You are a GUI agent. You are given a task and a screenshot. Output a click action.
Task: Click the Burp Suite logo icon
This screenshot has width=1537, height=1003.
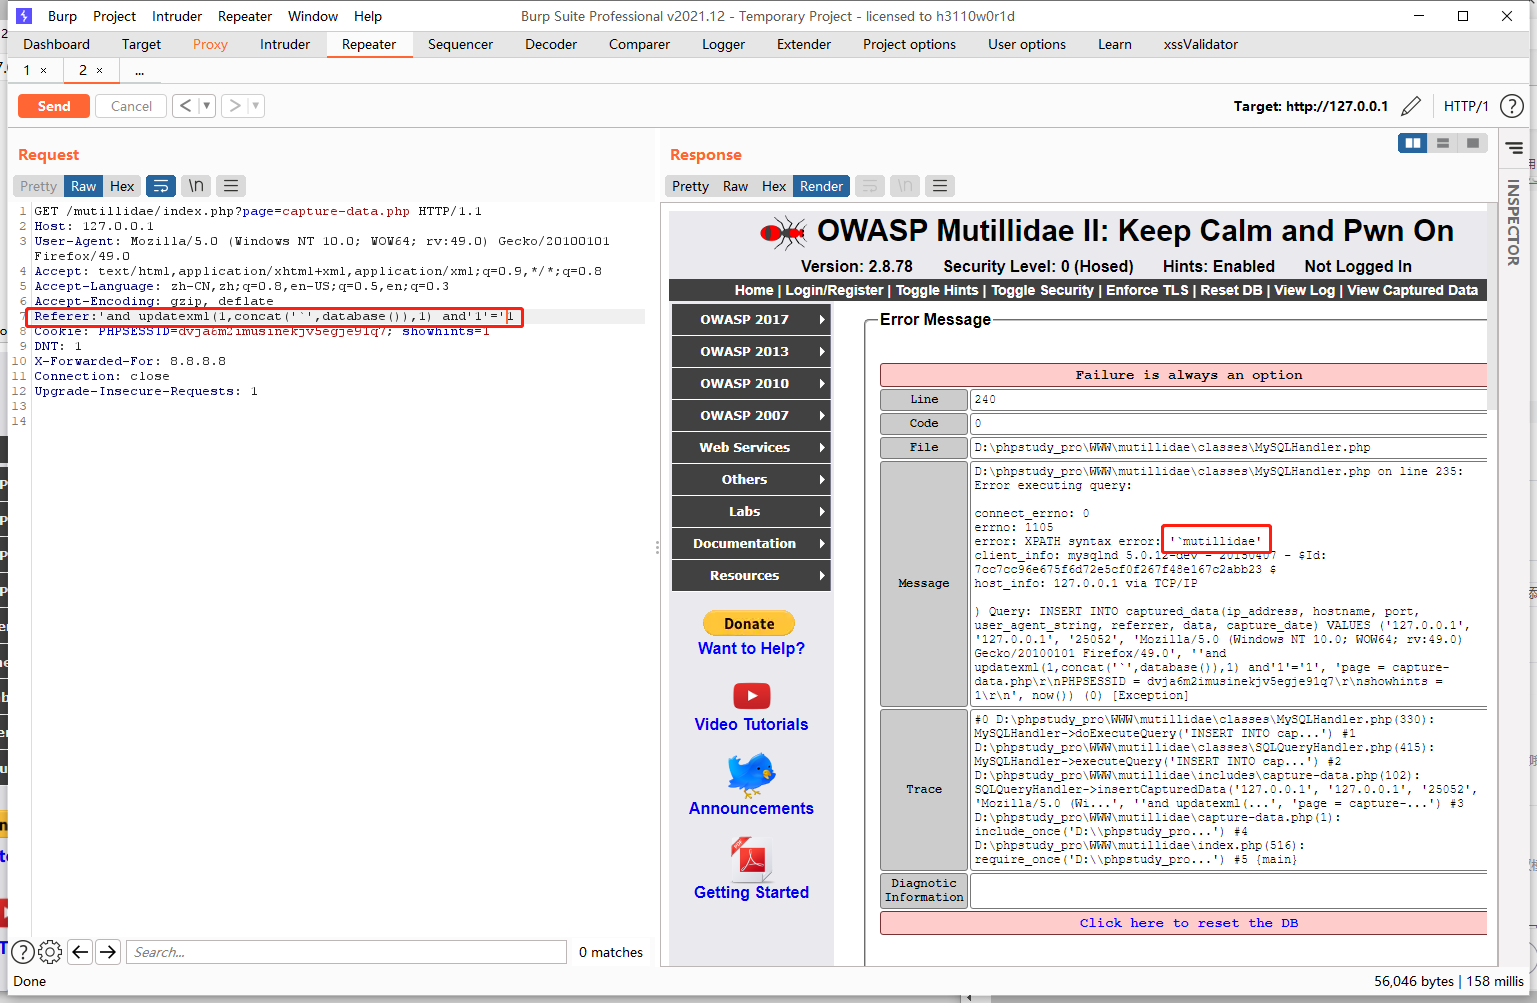click(x=24, y=16)
